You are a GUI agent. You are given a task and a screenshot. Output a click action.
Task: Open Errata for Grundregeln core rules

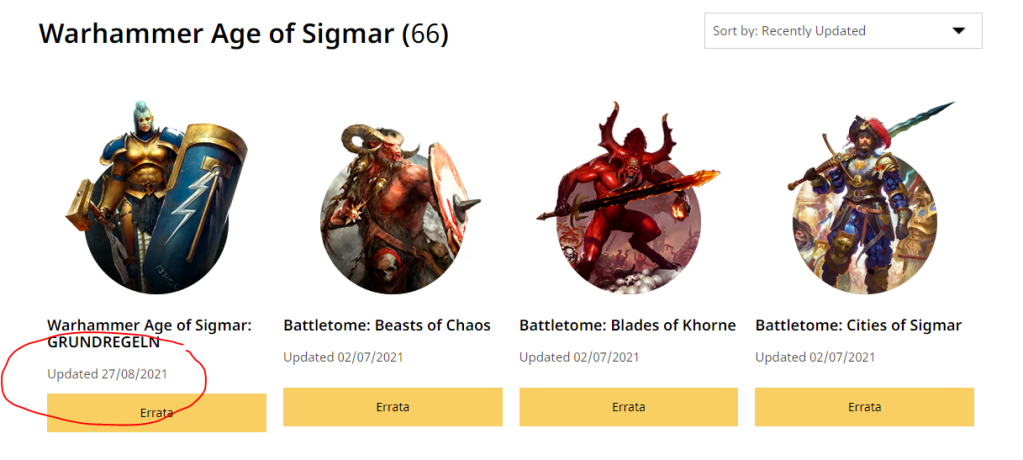(x=156, y=413)
